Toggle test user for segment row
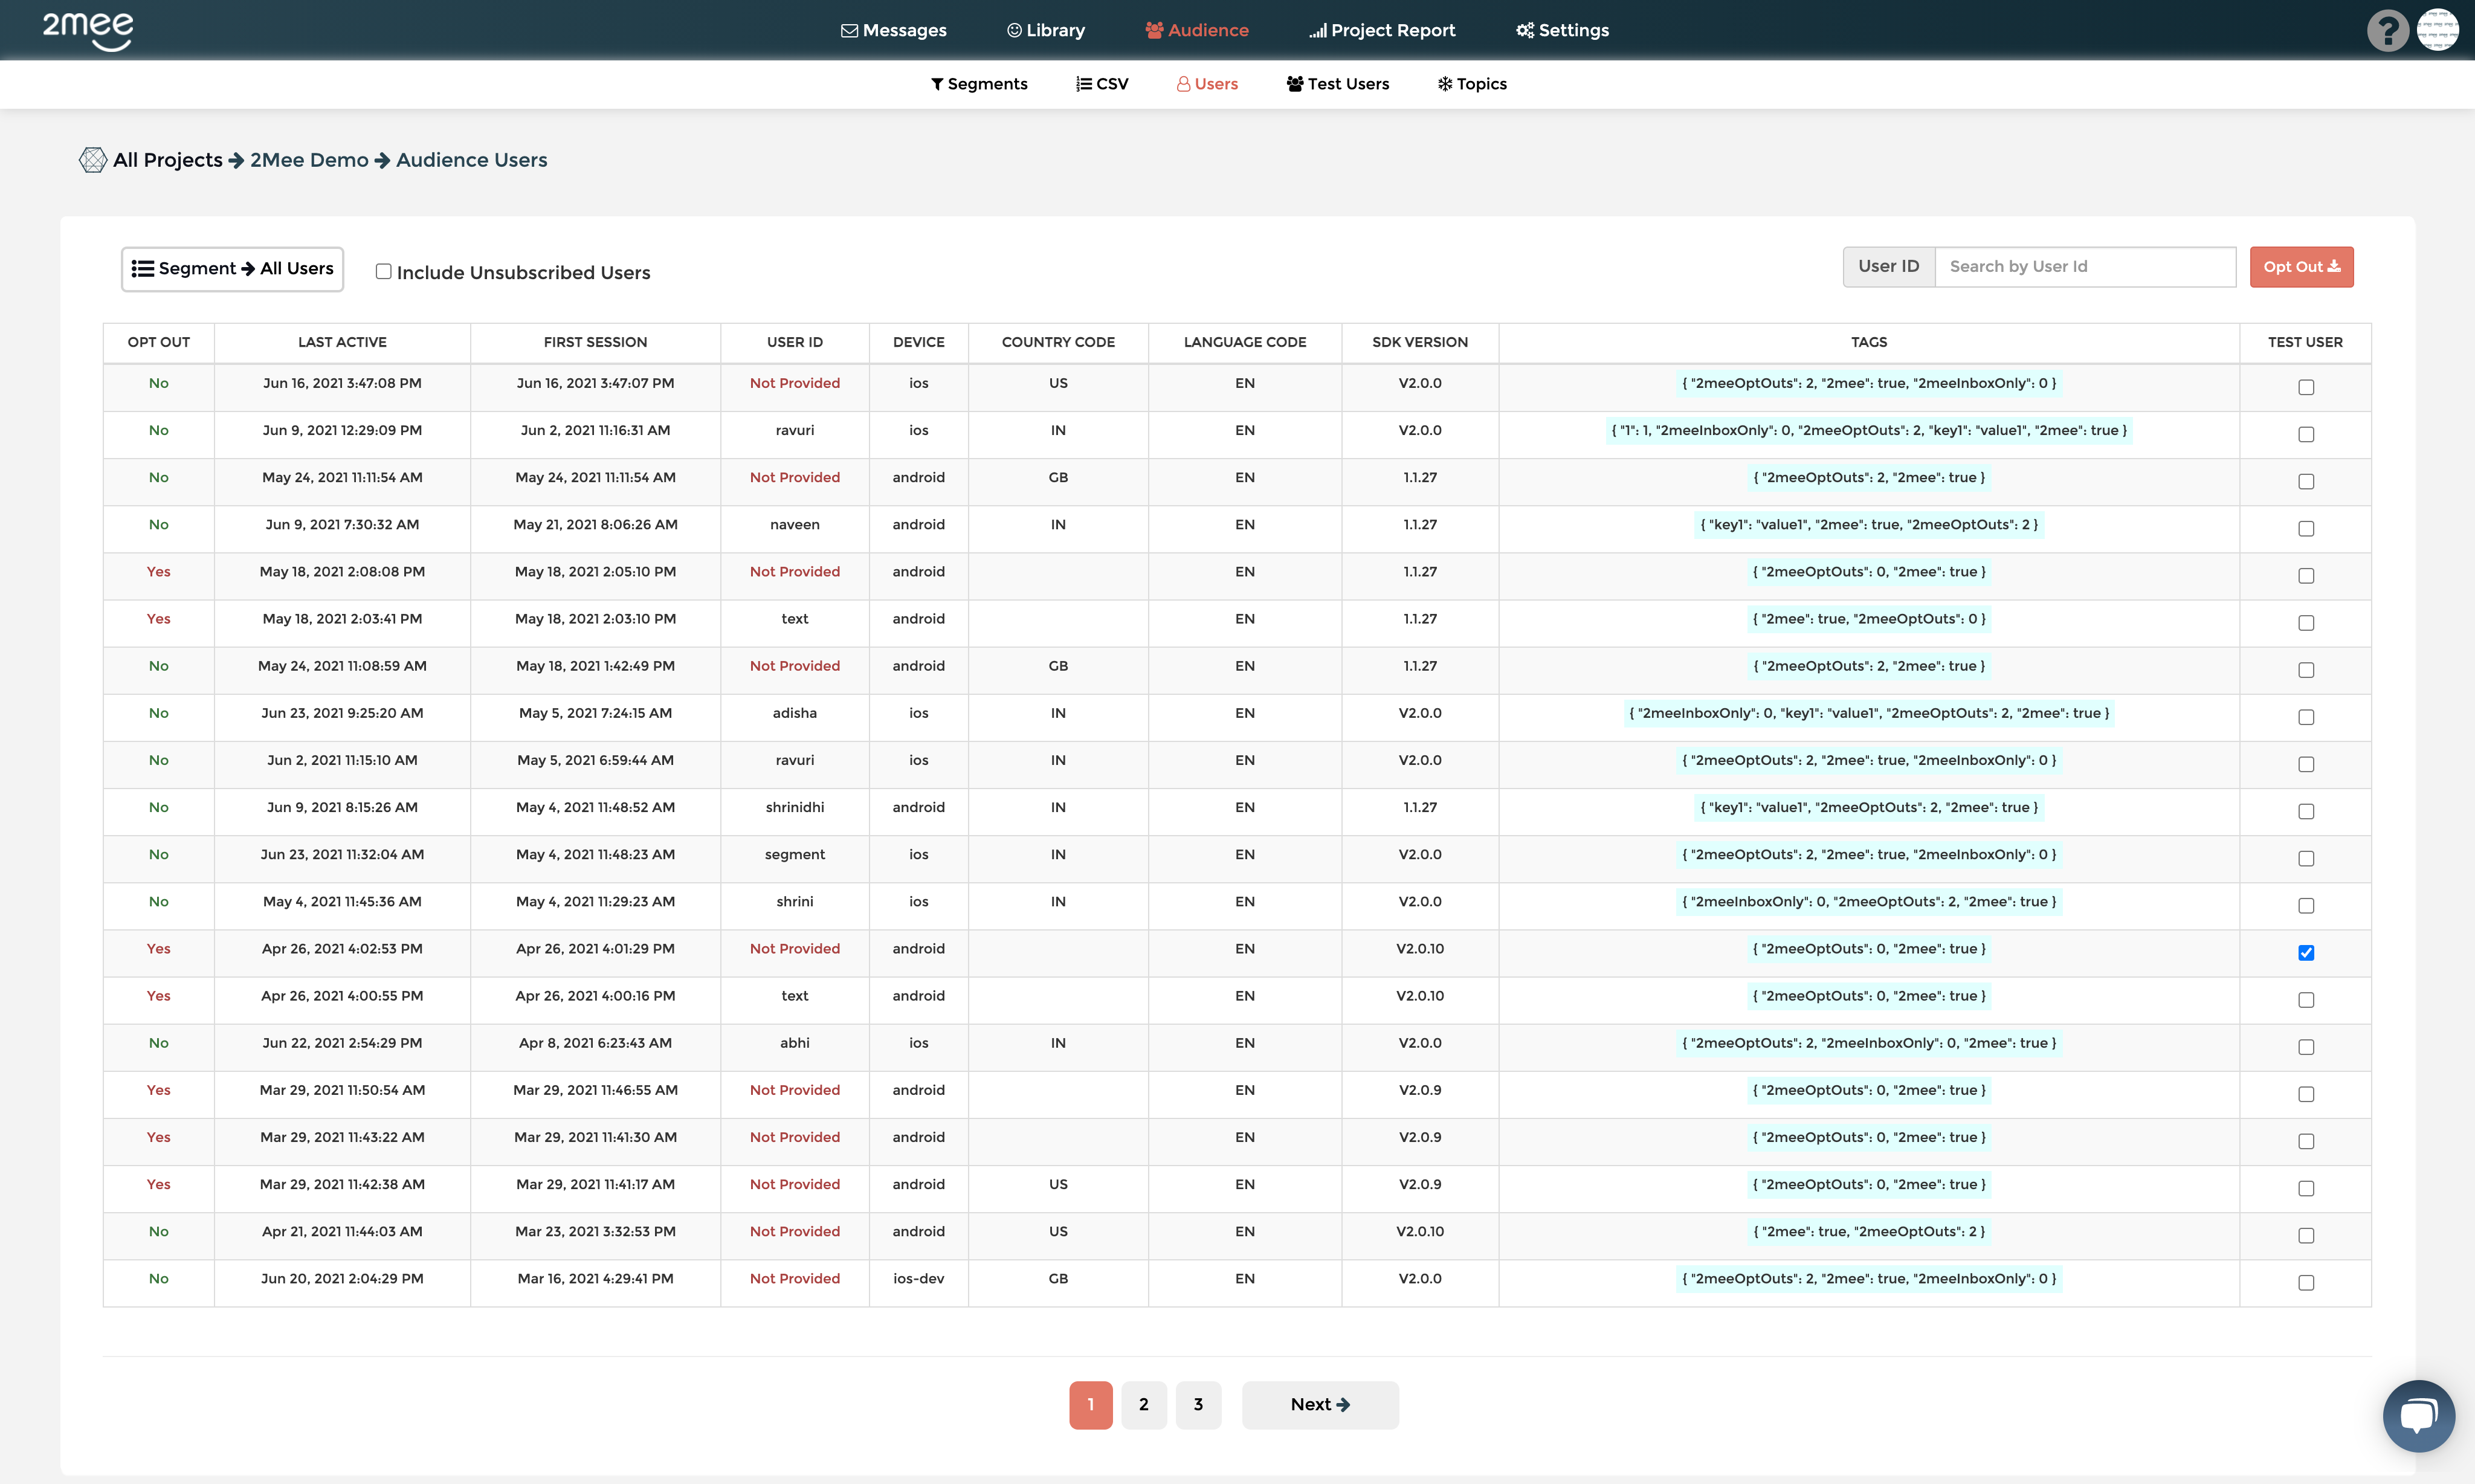This screenshot has width=2475, height=1484. 2306,858
